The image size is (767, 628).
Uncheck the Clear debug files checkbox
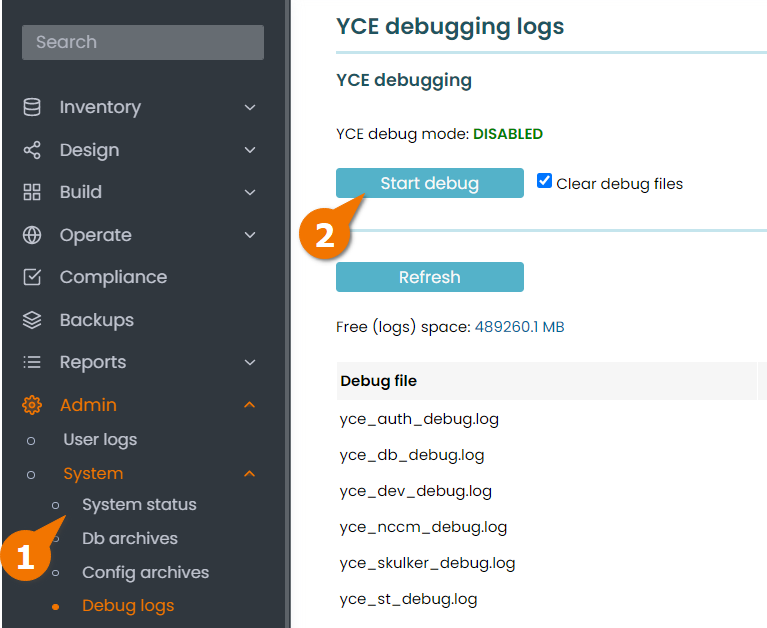point(544,181)
